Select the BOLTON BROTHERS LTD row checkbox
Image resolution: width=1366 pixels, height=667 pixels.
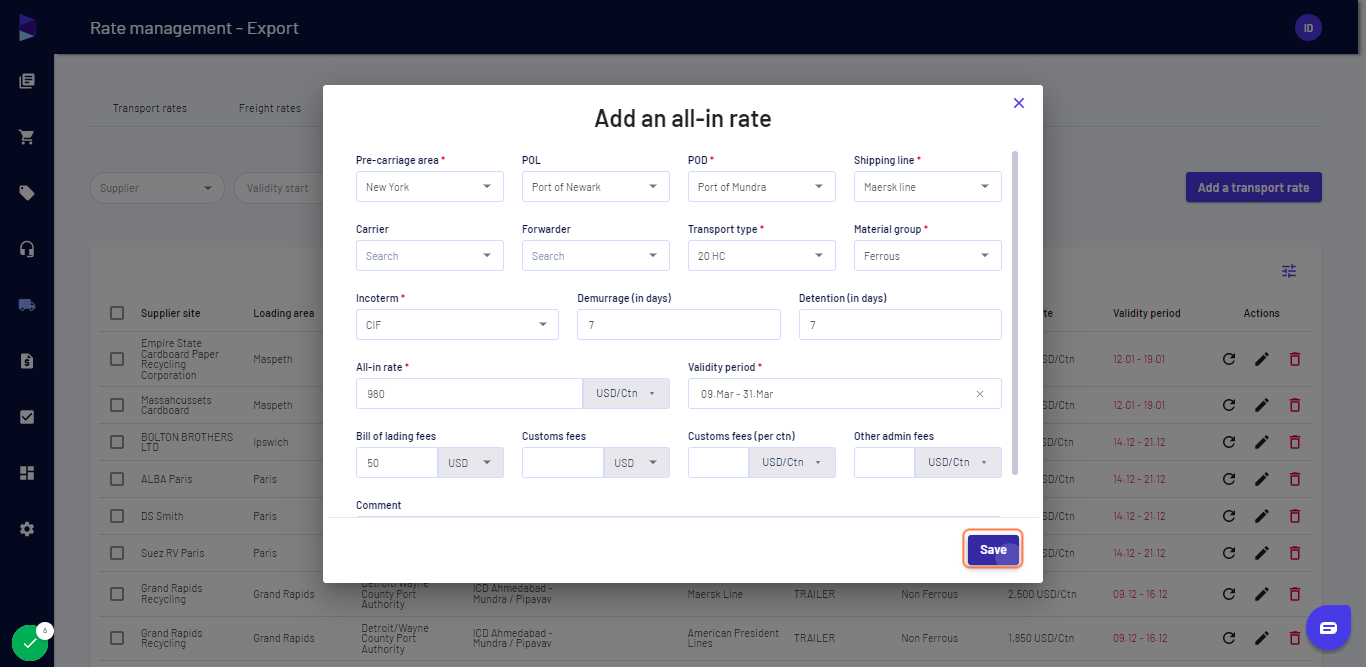117,442
